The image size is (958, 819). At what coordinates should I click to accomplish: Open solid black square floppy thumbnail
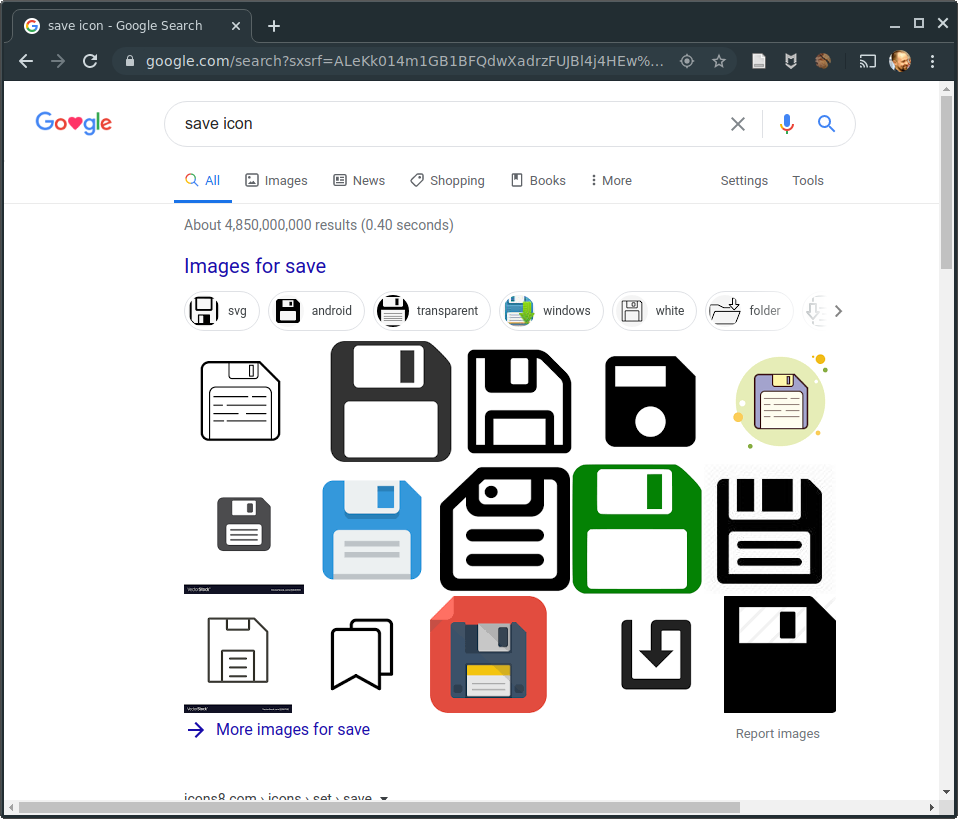pyautogui.click(x=780, y=655)
